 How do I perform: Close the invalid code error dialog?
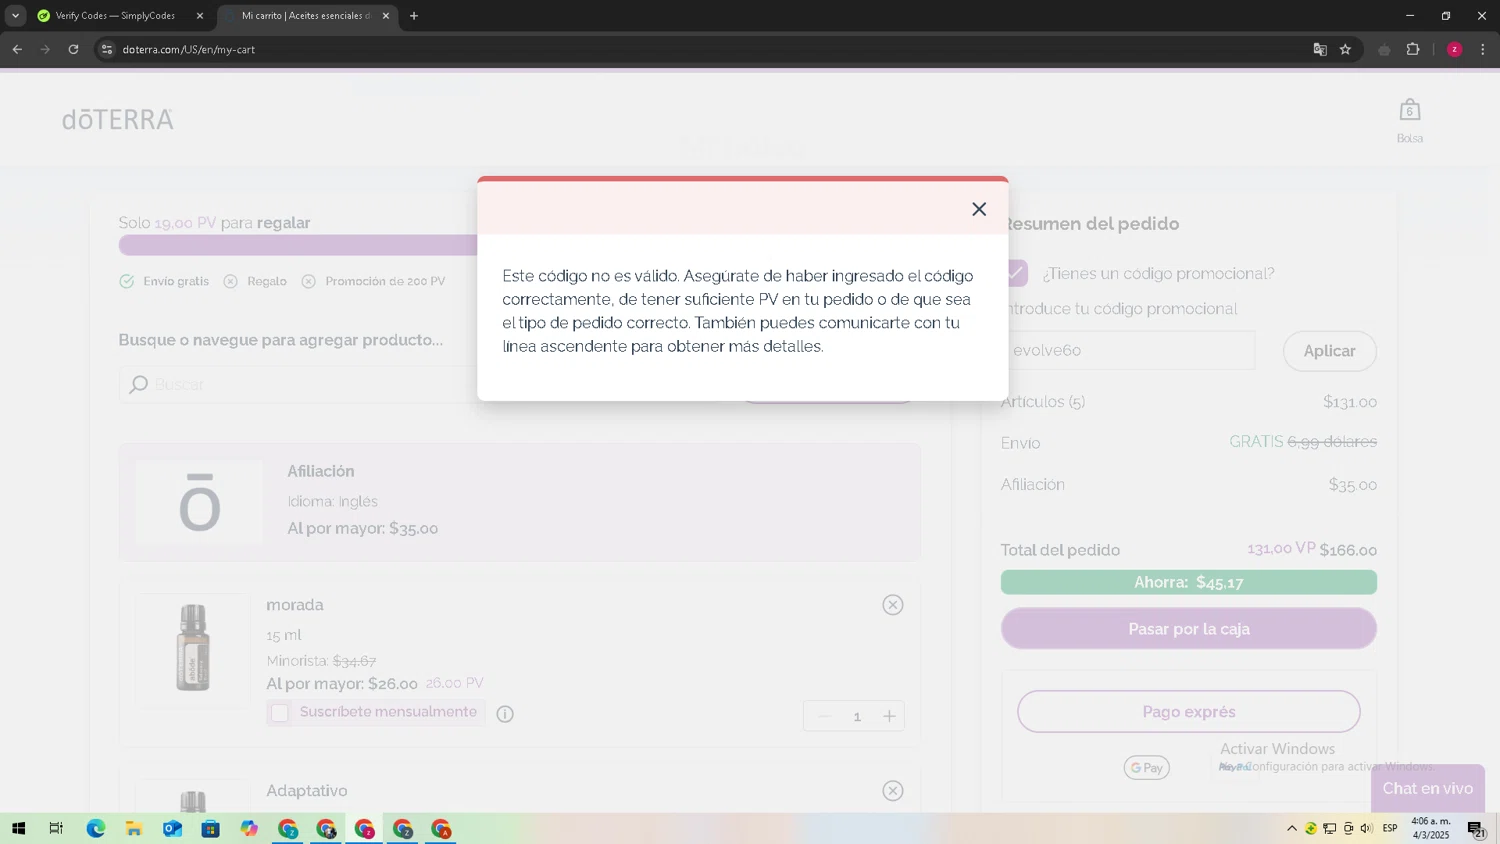point(979,209)
